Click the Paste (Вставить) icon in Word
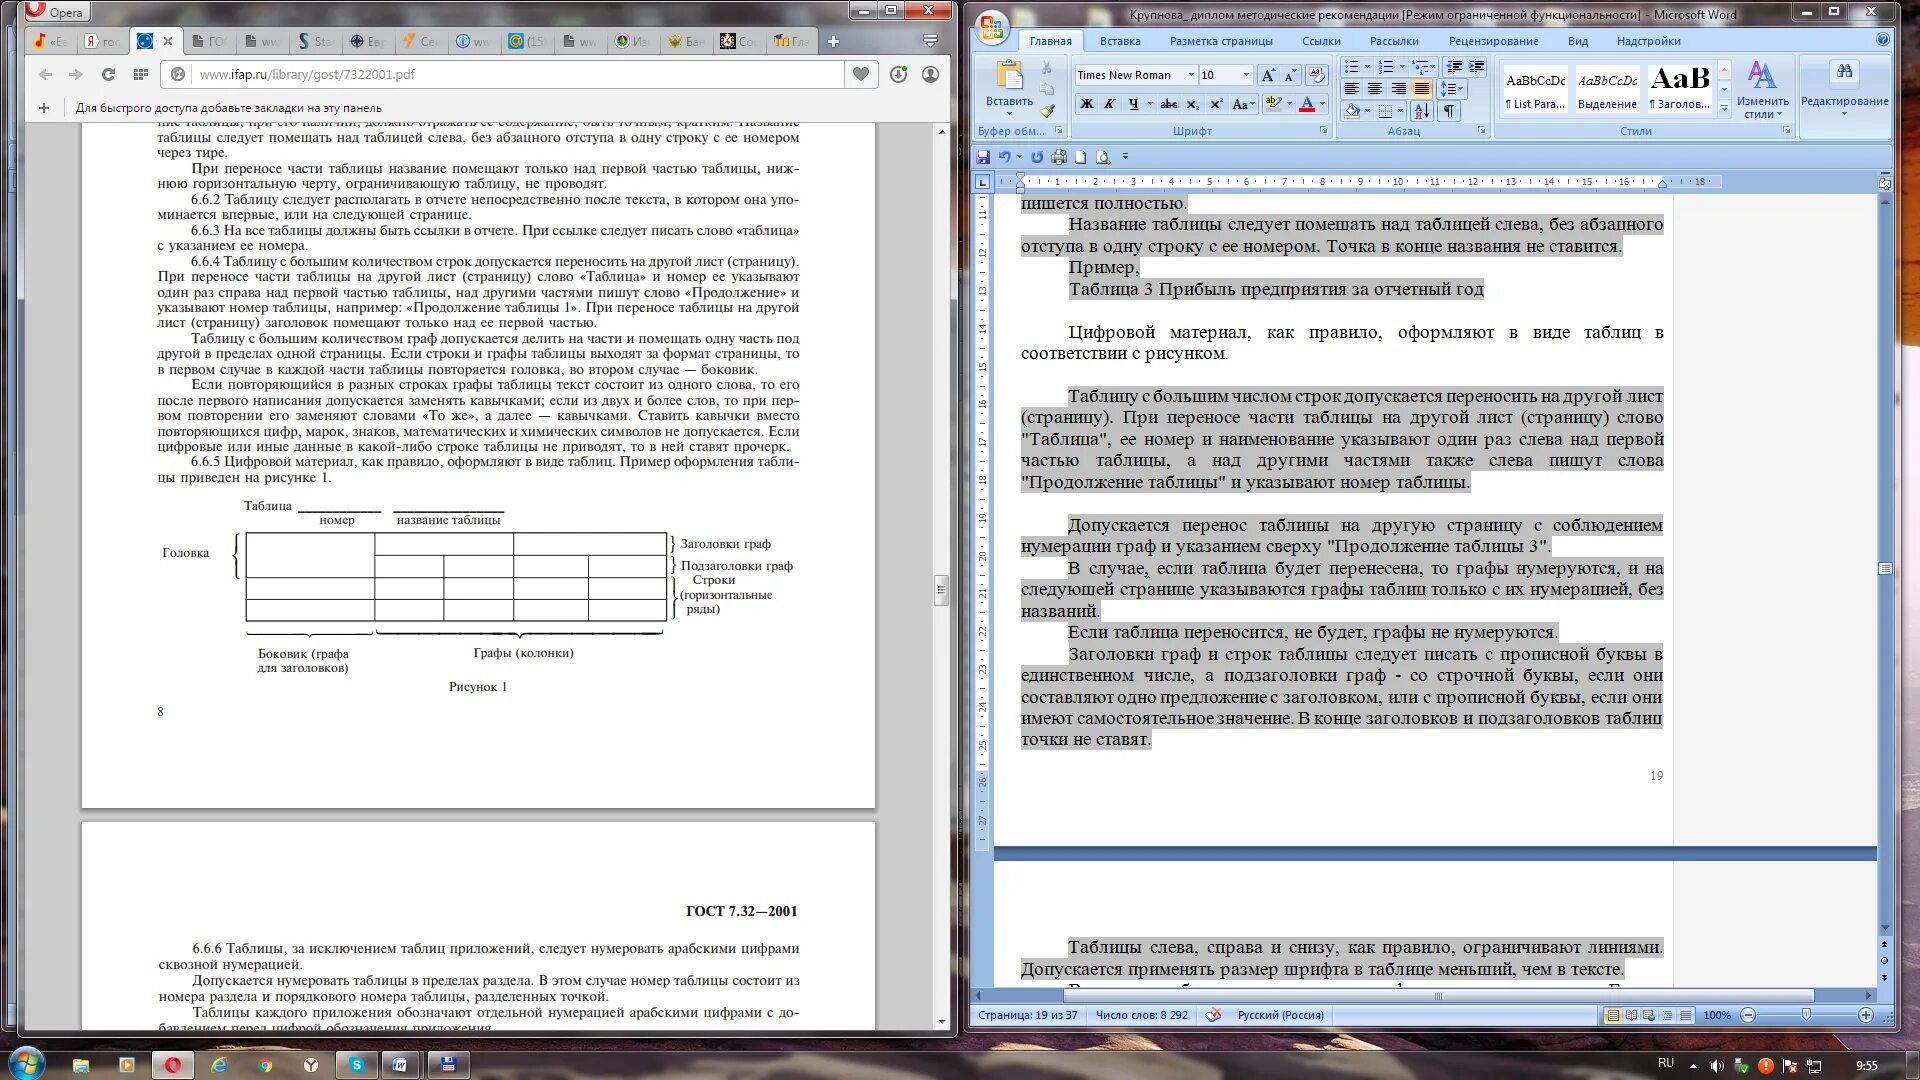 [1009, 77]
